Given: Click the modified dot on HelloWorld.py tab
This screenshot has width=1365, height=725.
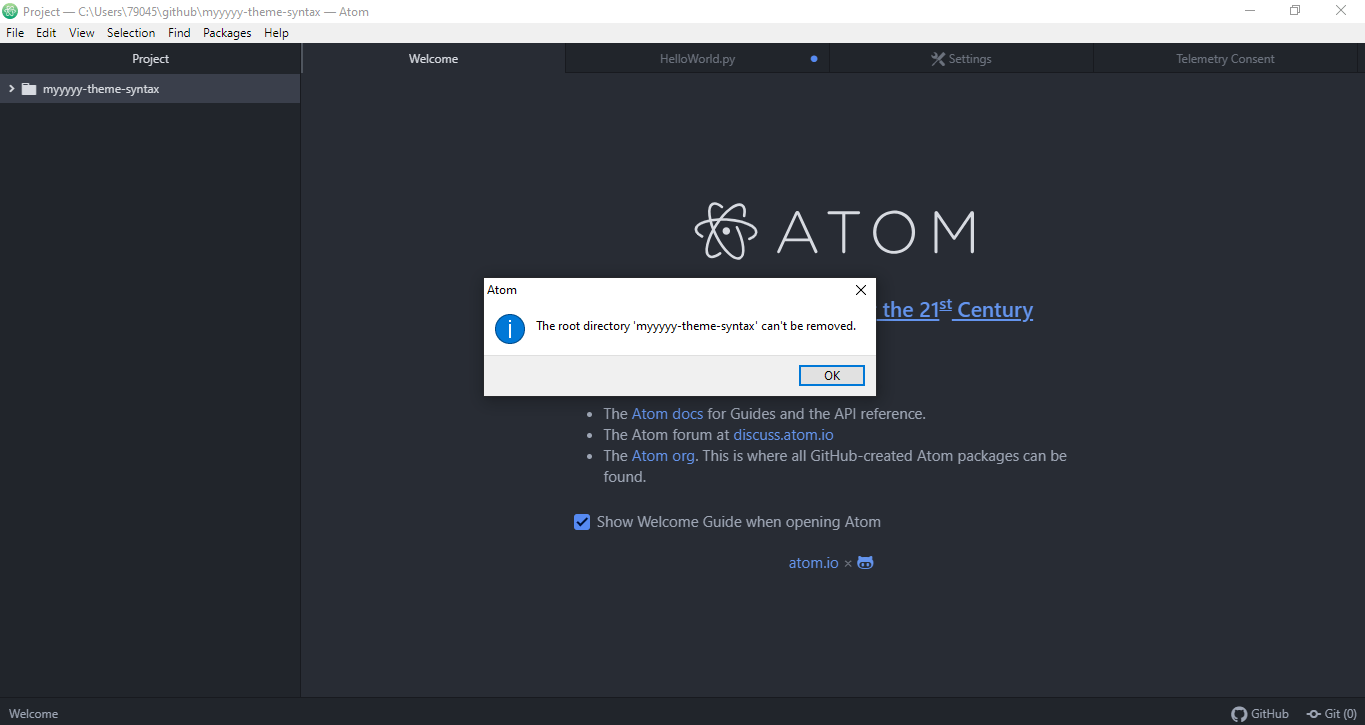Looking at the screenshot, I should [814, 59].
